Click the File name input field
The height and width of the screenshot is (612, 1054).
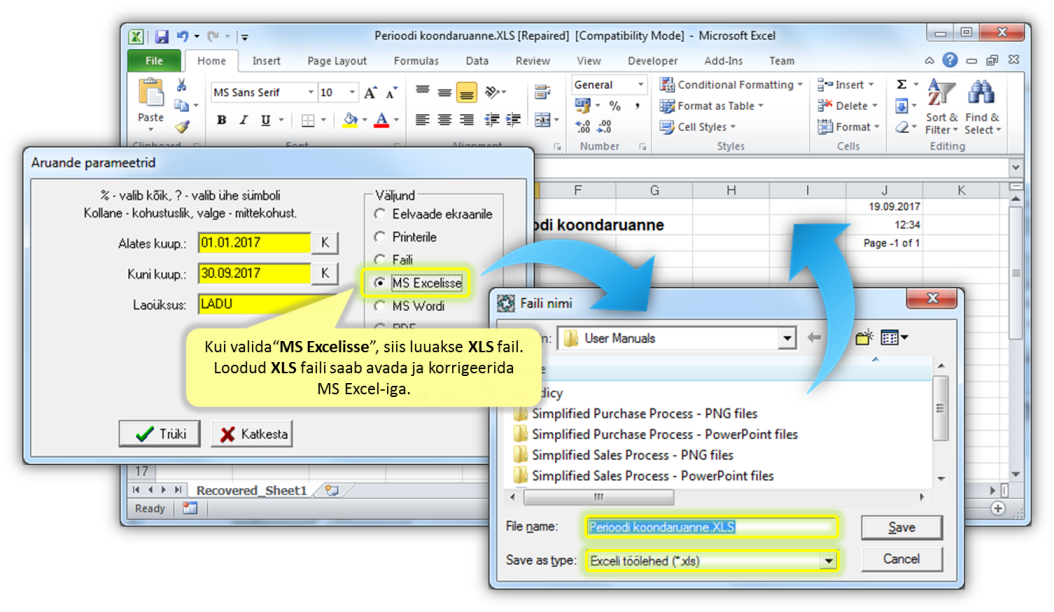click(712, 527)
